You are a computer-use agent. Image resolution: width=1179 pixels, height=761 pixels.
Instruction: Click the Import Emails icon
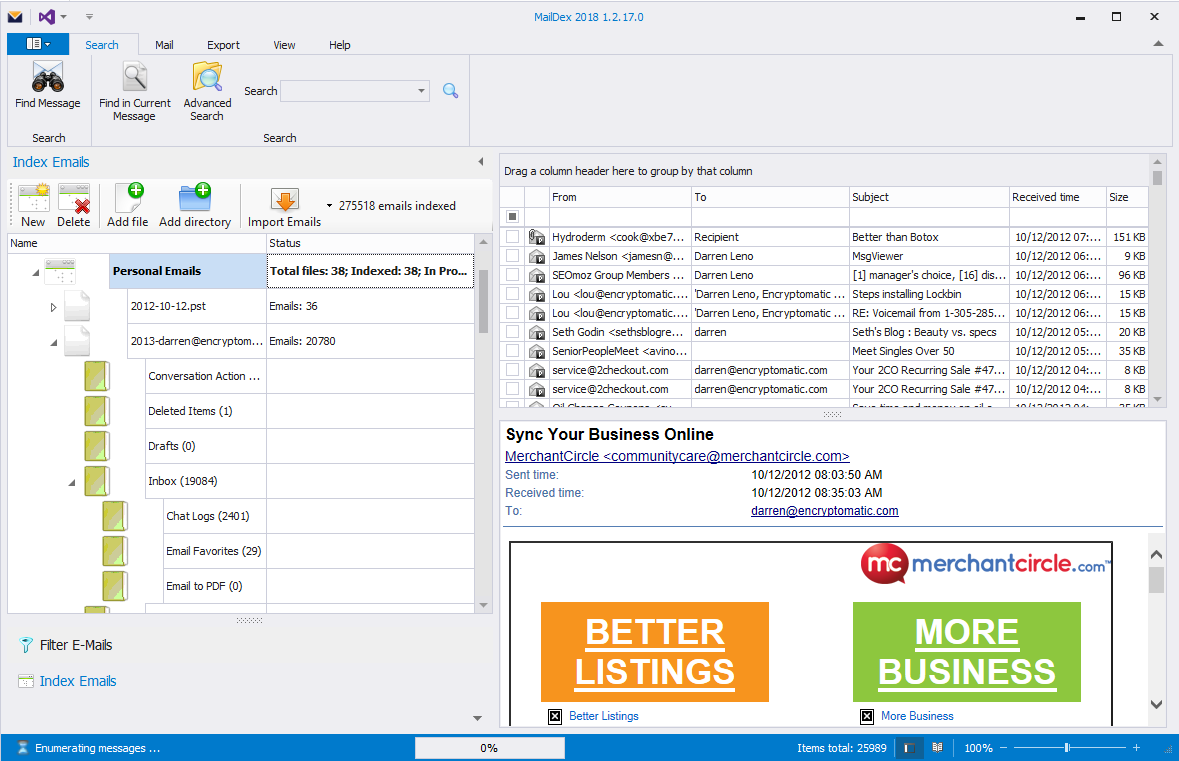(285, 199)
